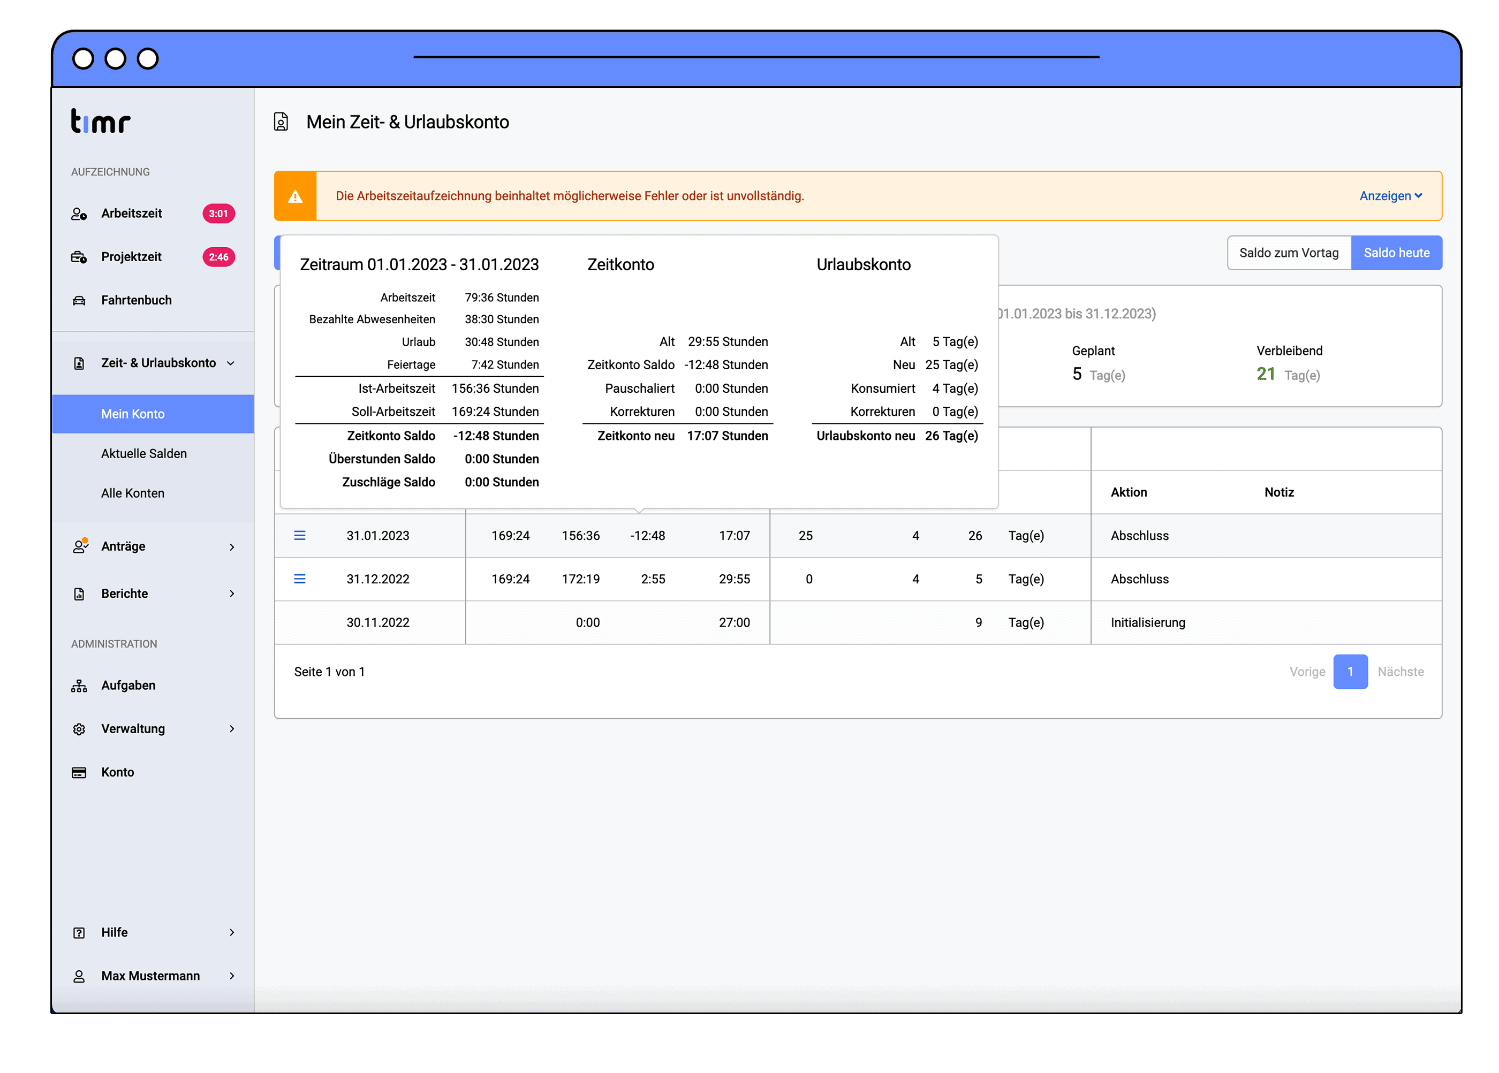1499x1073 pixels.
Task: Click the 3:01 Arbeitszeit timer badge
Action: tap(218, 214)
